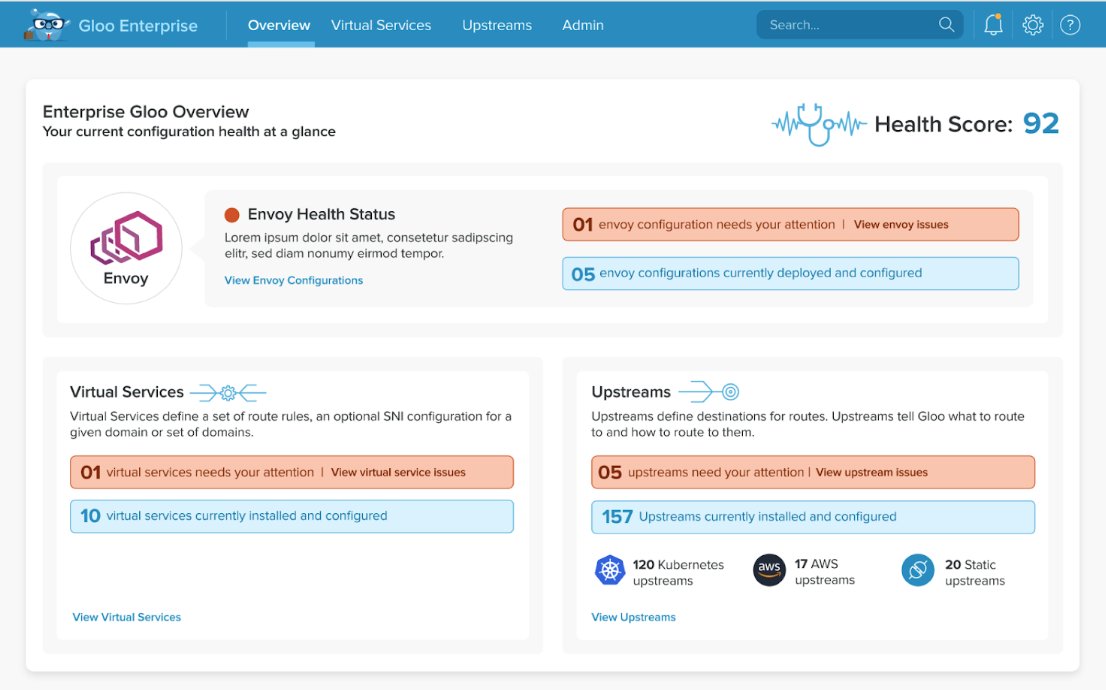The image size is (1106, 690).
Task: Click the Static upstreams icon
Action: pos(918,570)
